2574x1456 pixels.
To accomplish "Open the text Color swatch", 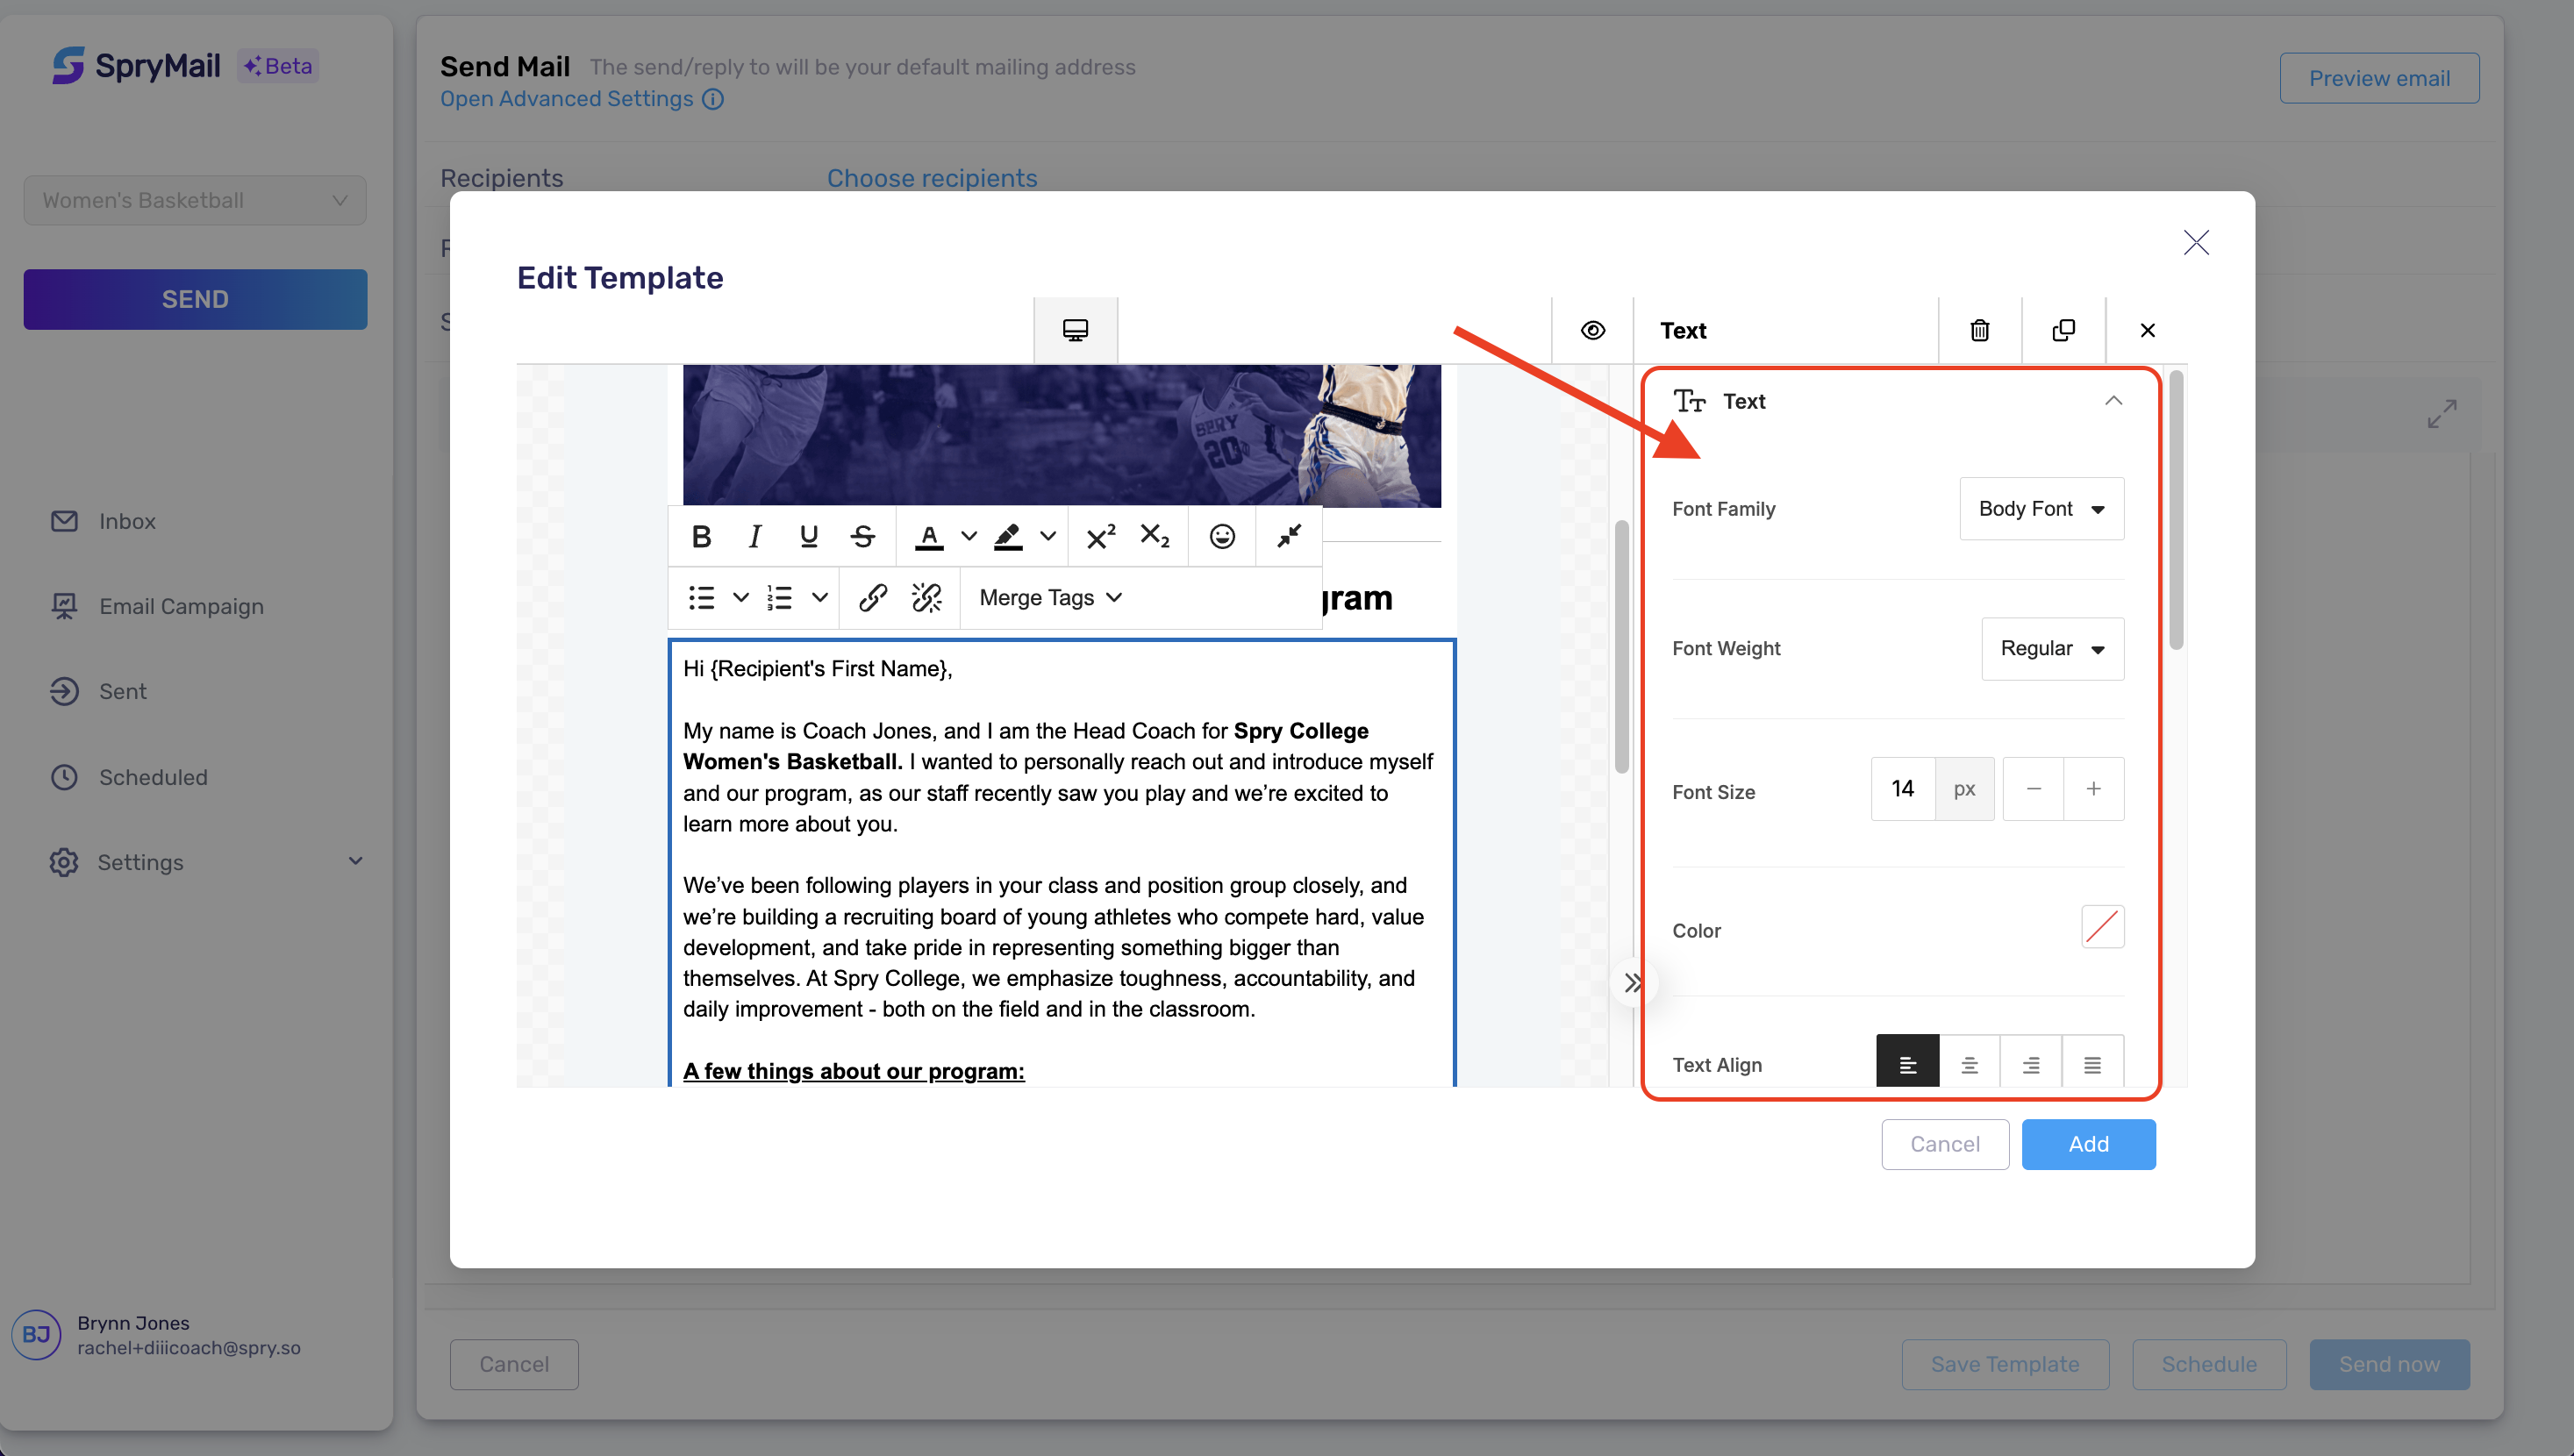I will [2103, 927].
